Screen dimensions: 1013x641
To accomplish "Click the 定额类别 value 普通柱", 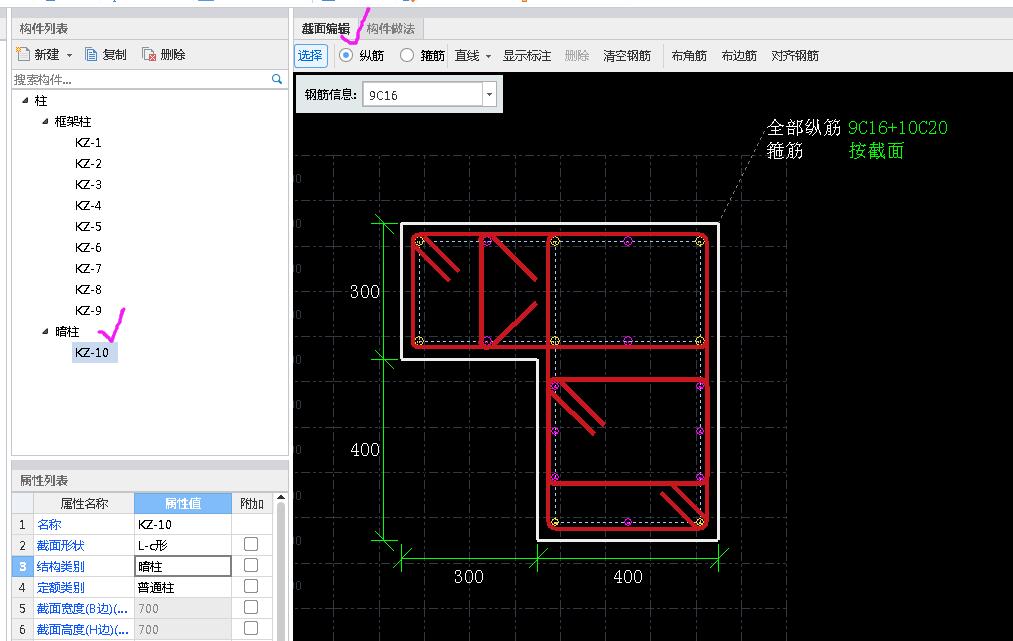I will click(183, 587).
